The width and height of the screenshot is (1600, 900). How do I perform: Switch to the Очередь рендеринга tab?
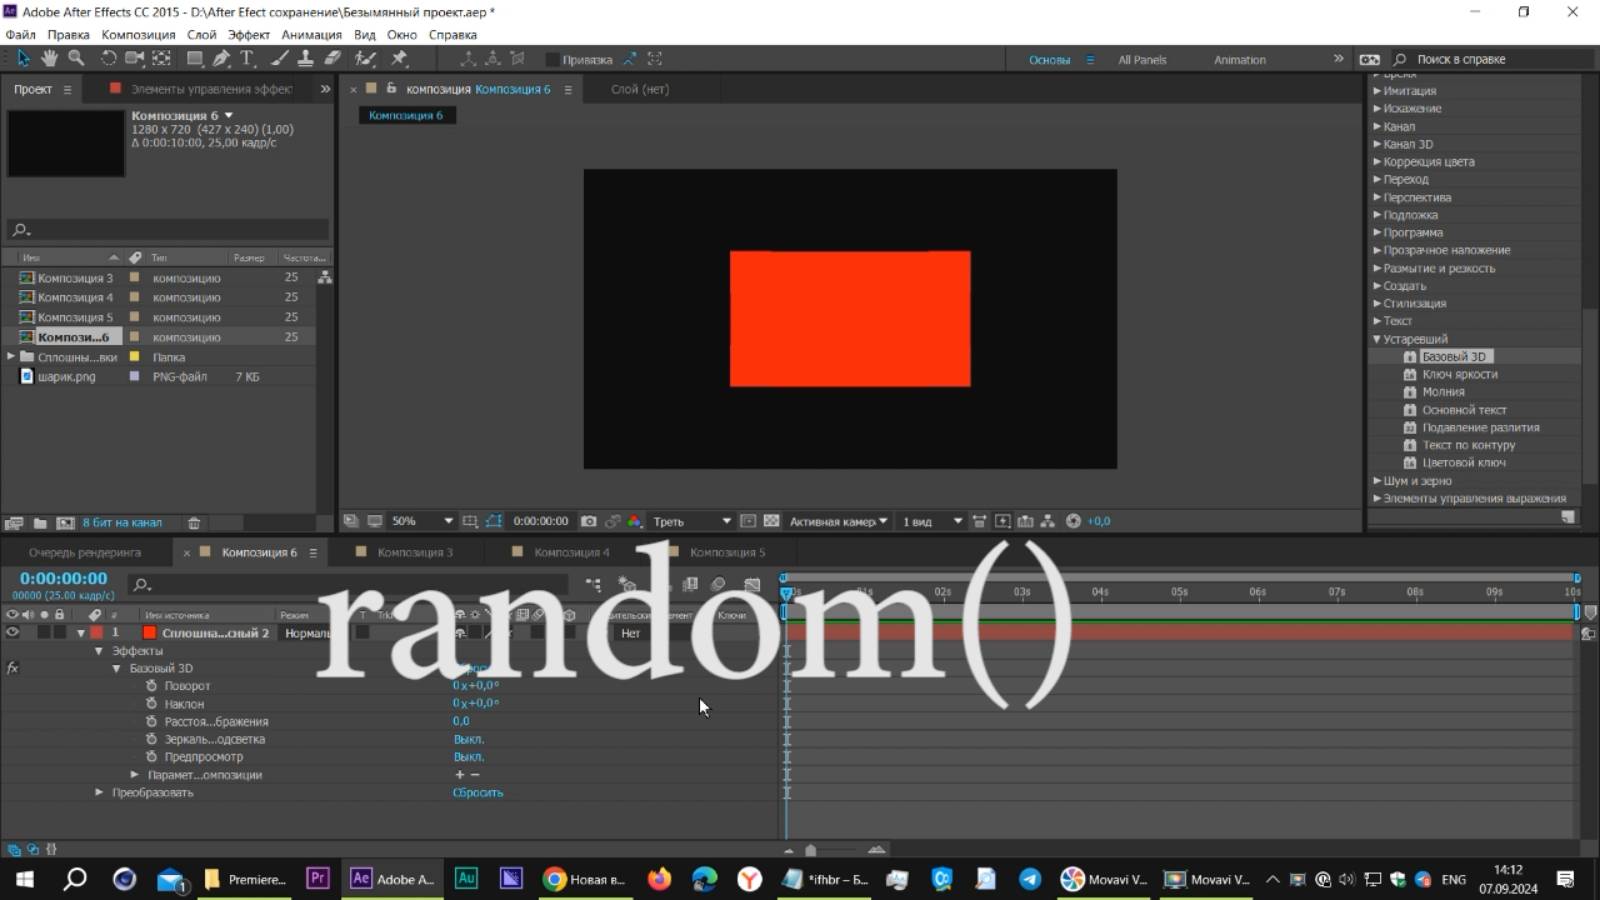tap(85, 552)
